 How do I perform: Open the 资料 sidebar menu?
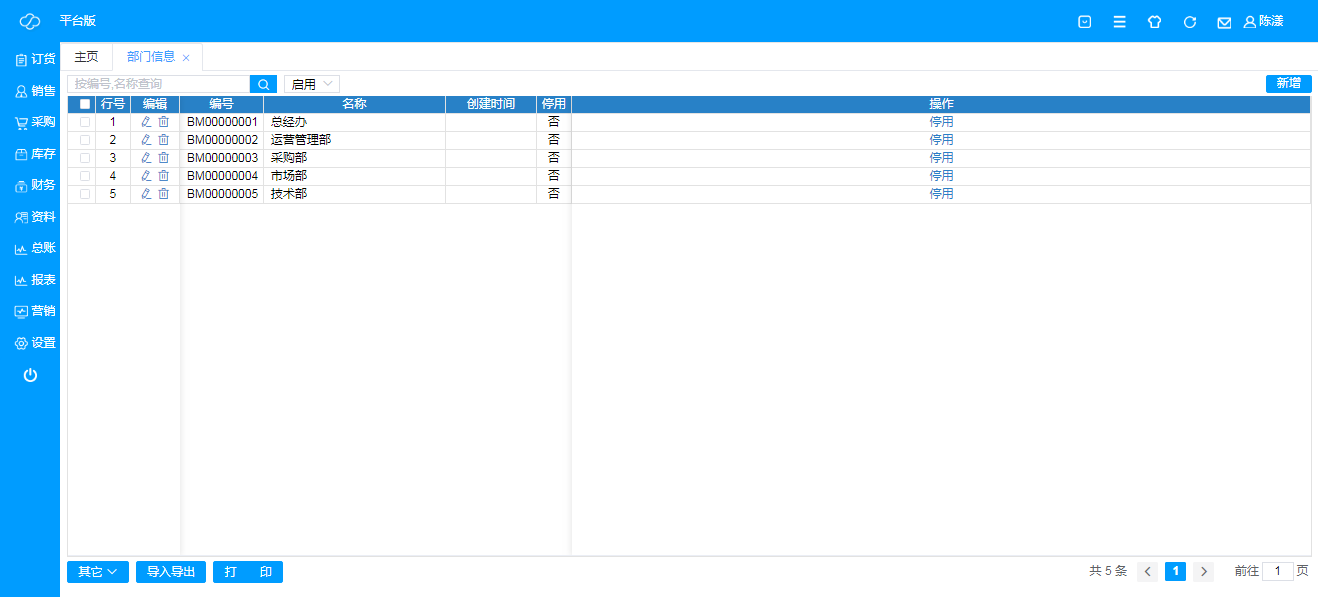35,216
